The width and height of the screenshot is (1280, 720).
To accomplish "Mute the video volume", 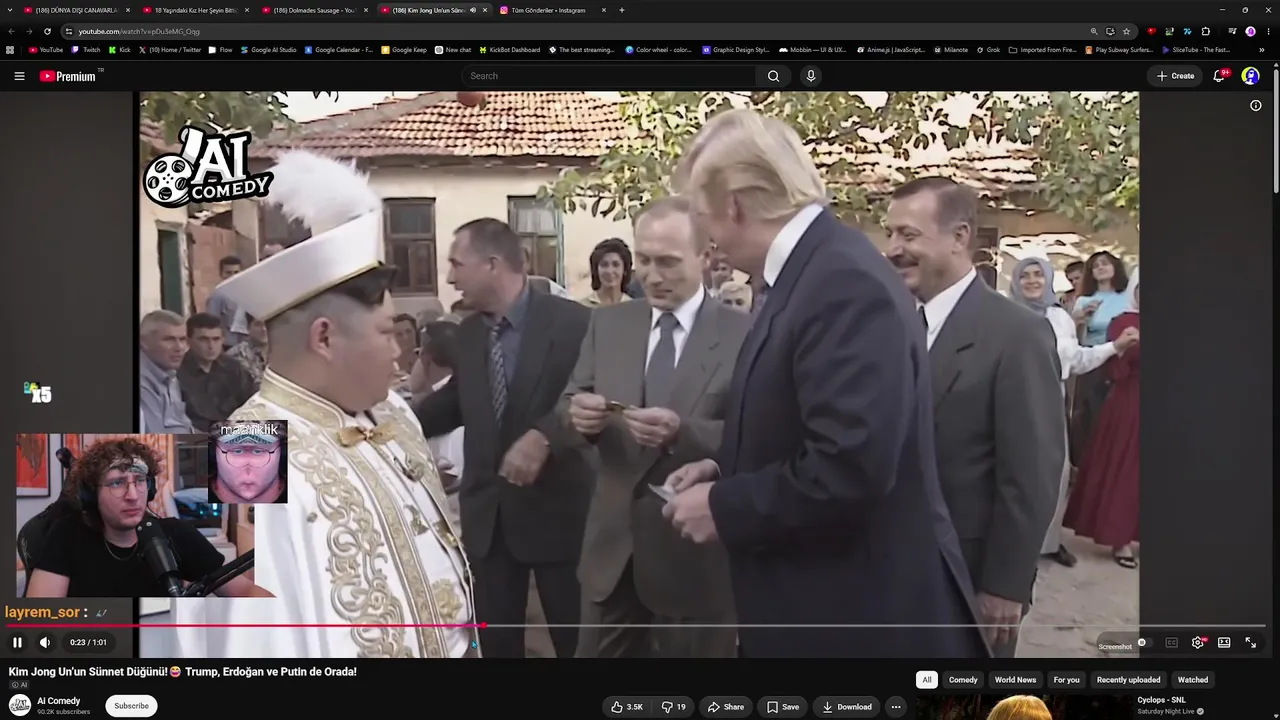I will (45, 642).
